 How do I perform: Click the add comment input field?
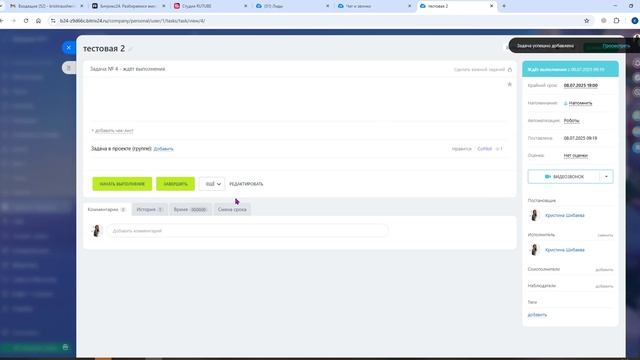pyautogui.click(x=248, y=231)
